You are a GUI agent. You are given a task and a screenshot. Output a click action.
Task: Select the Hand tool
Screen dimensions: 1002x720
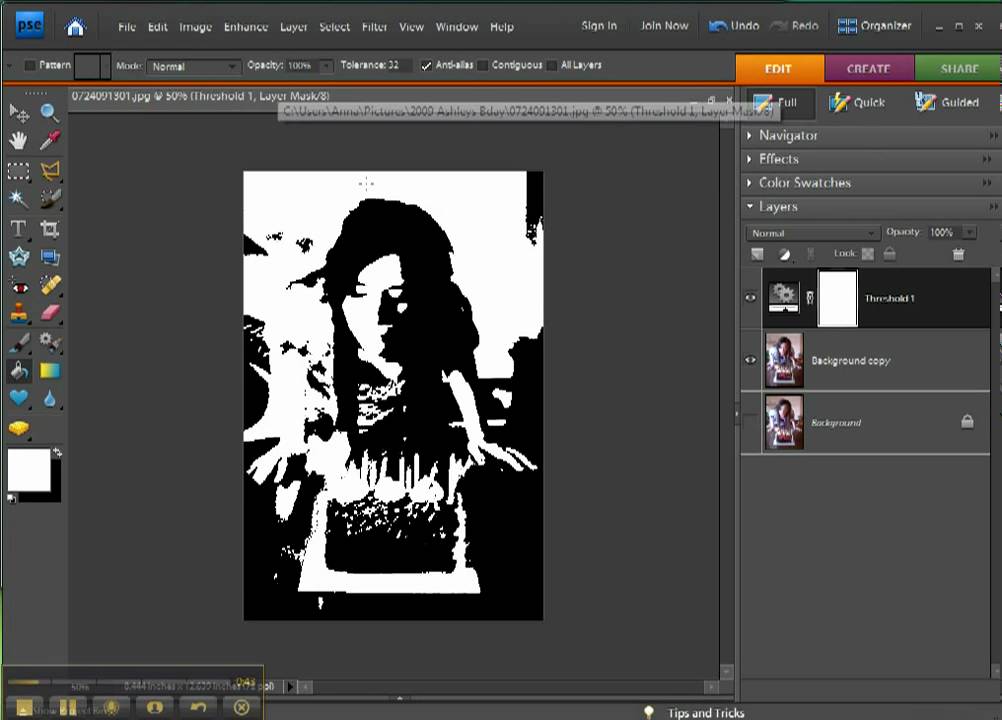pos(18,140)
